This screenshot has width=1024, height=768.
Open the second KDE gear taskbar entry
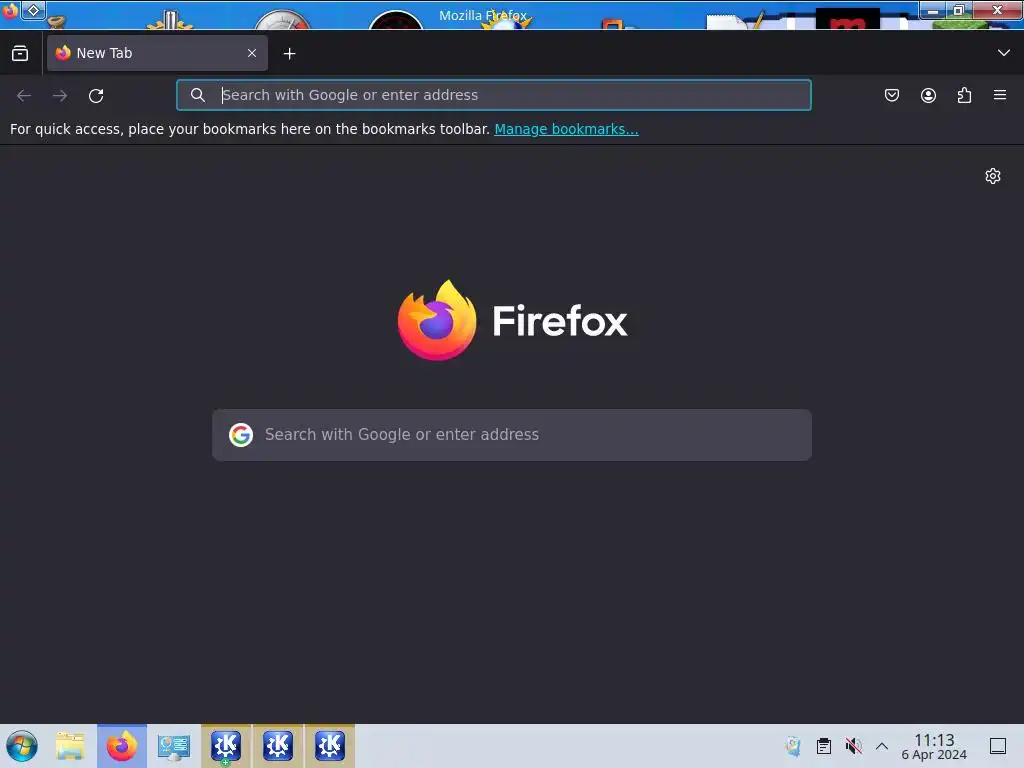coord(278,746)
